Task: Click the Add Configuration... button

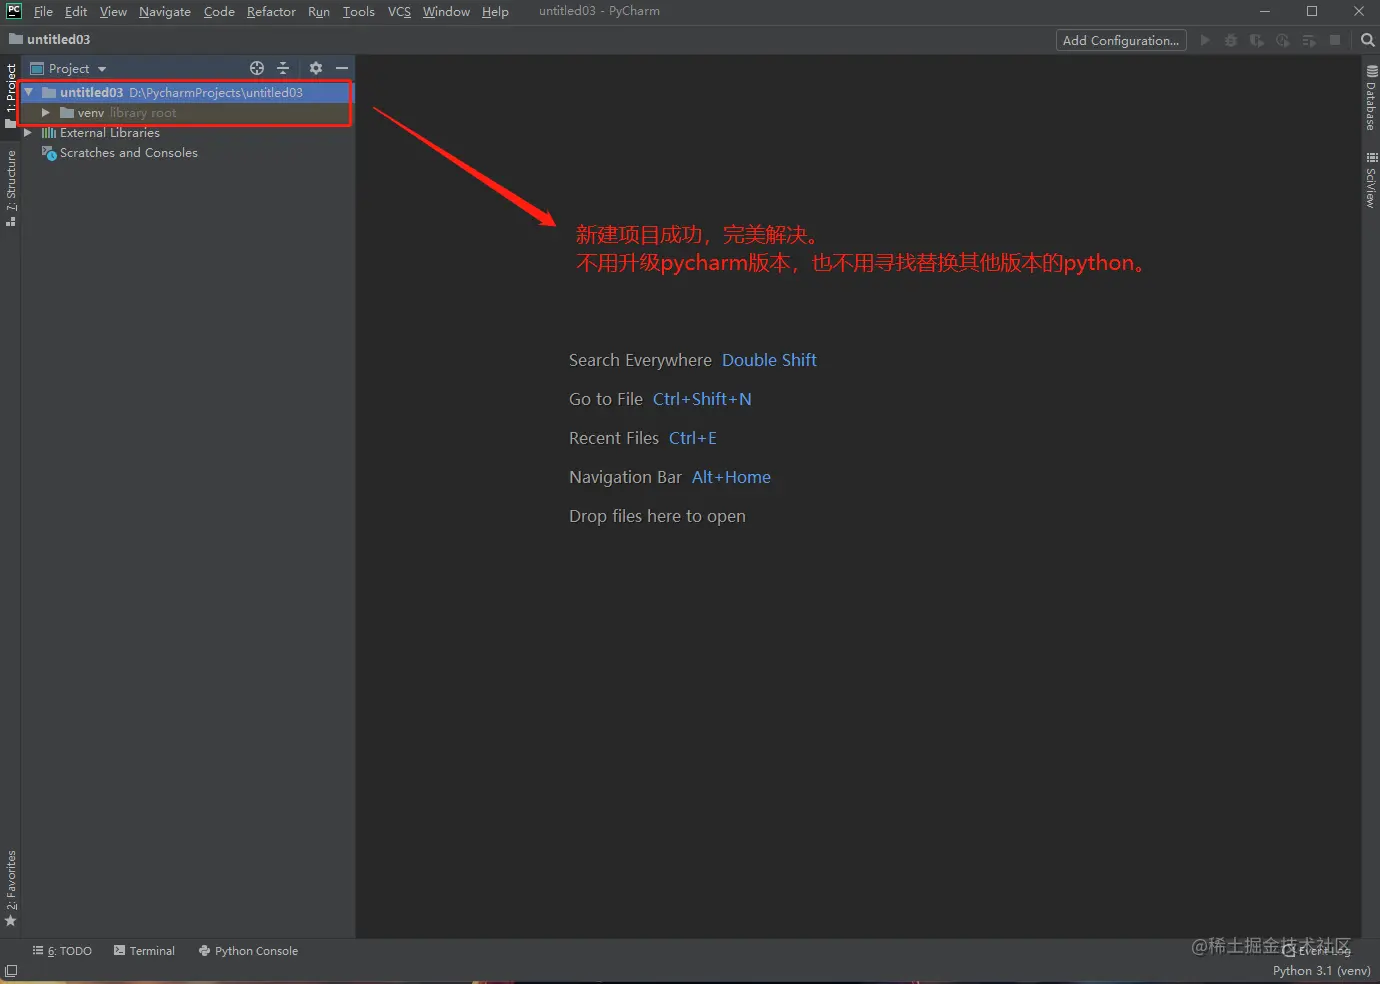Action: (x=1121, y=40)
